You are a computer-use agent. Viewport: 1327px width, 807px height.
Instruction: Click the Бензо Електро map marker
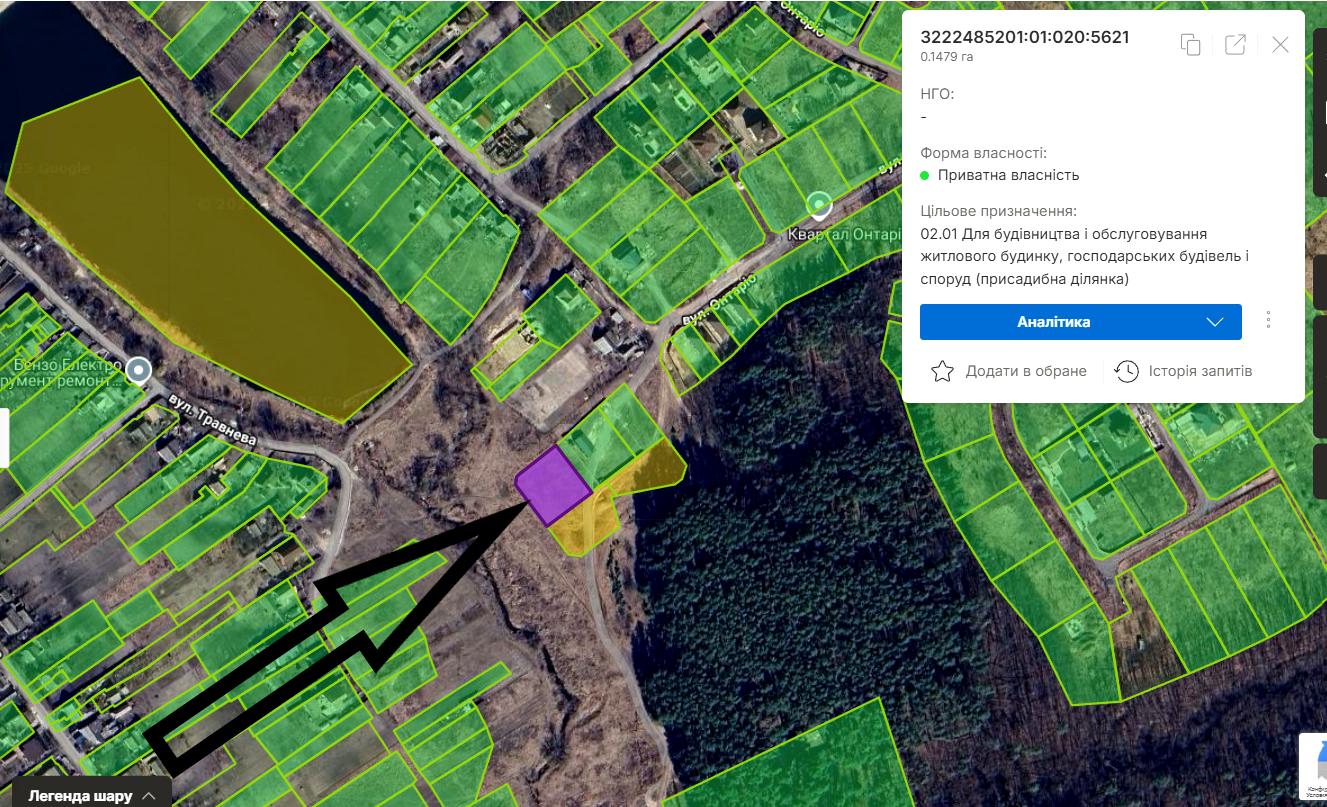click(x=140, y=371)
